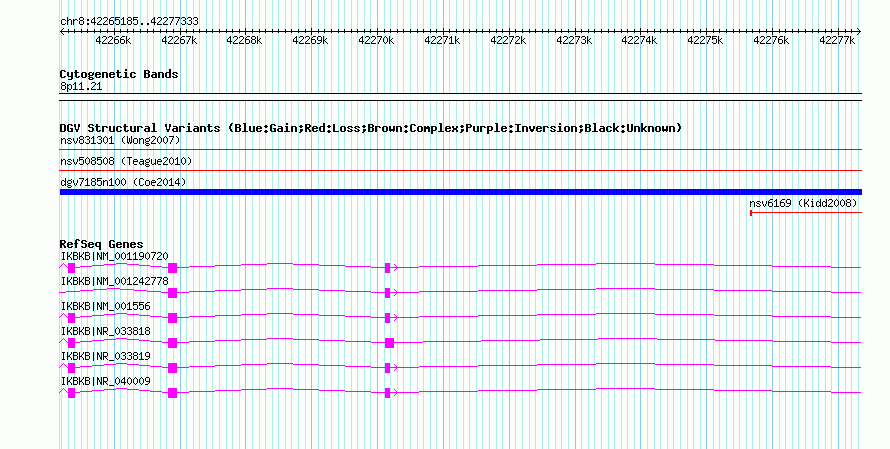
Task: Click the blue dgv7185n100 gain bar
Action: coord(461,192)
